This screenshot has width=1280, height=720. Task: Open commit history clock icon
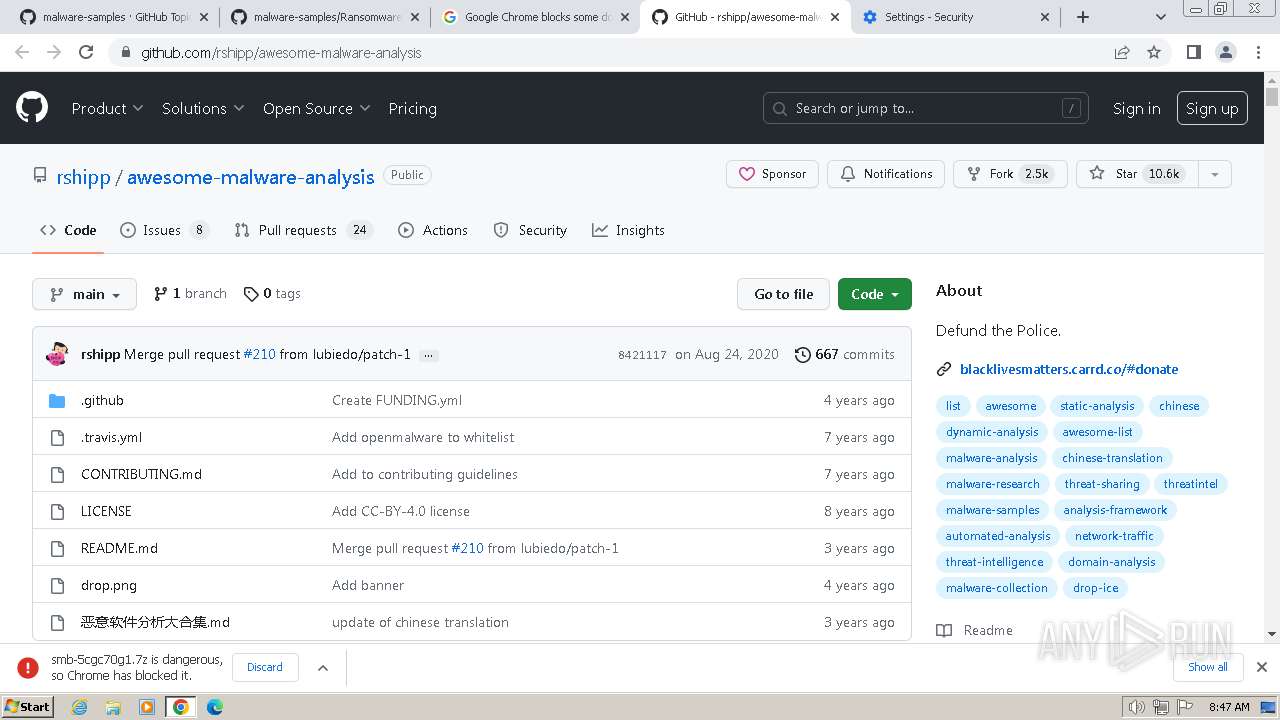802,354
